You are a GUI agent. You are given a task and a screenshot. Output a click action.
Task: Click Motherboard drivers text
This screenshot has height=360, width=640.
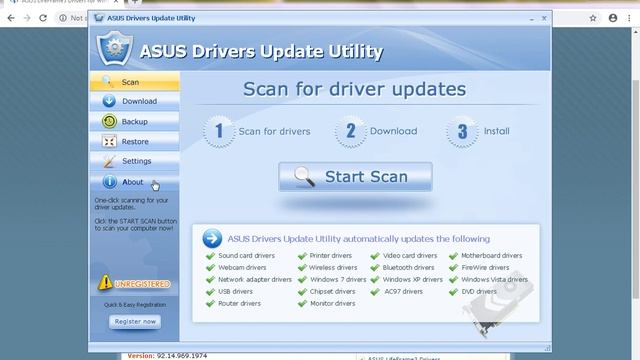[x=492, y=256]
